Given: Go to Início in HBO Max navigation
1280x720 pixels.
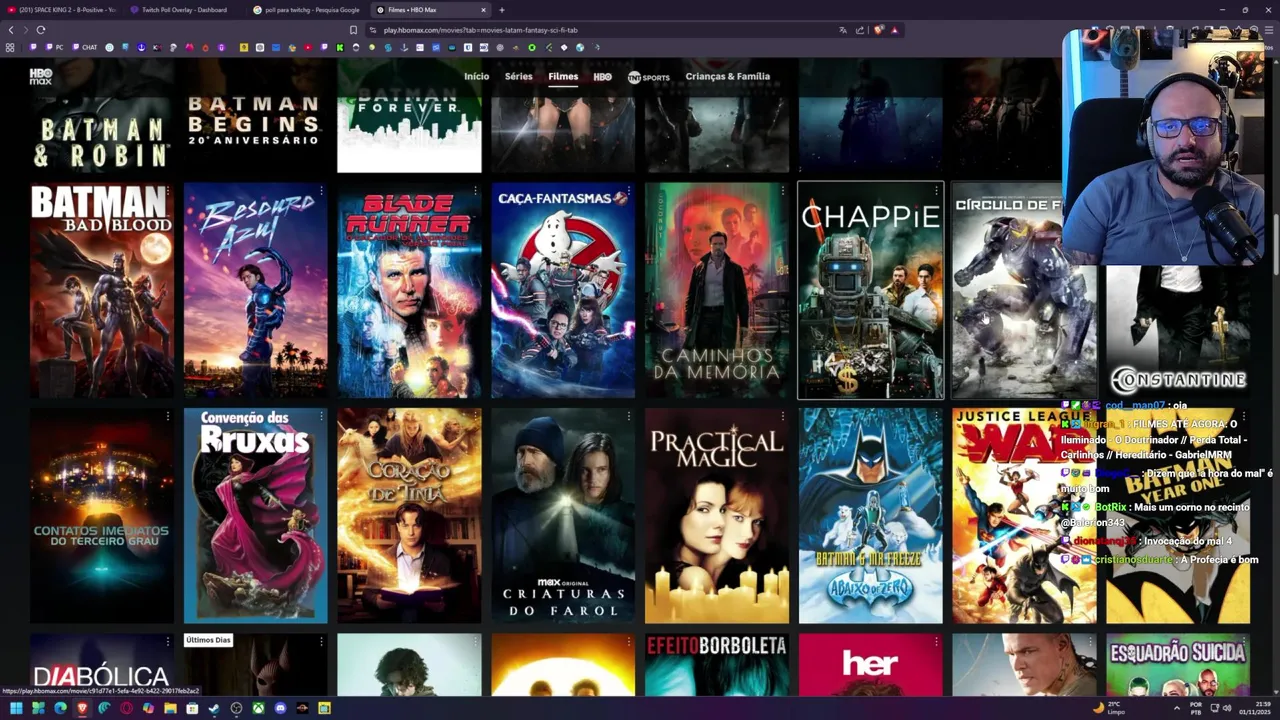Looking at the screenshot, I should pos(477,76).
